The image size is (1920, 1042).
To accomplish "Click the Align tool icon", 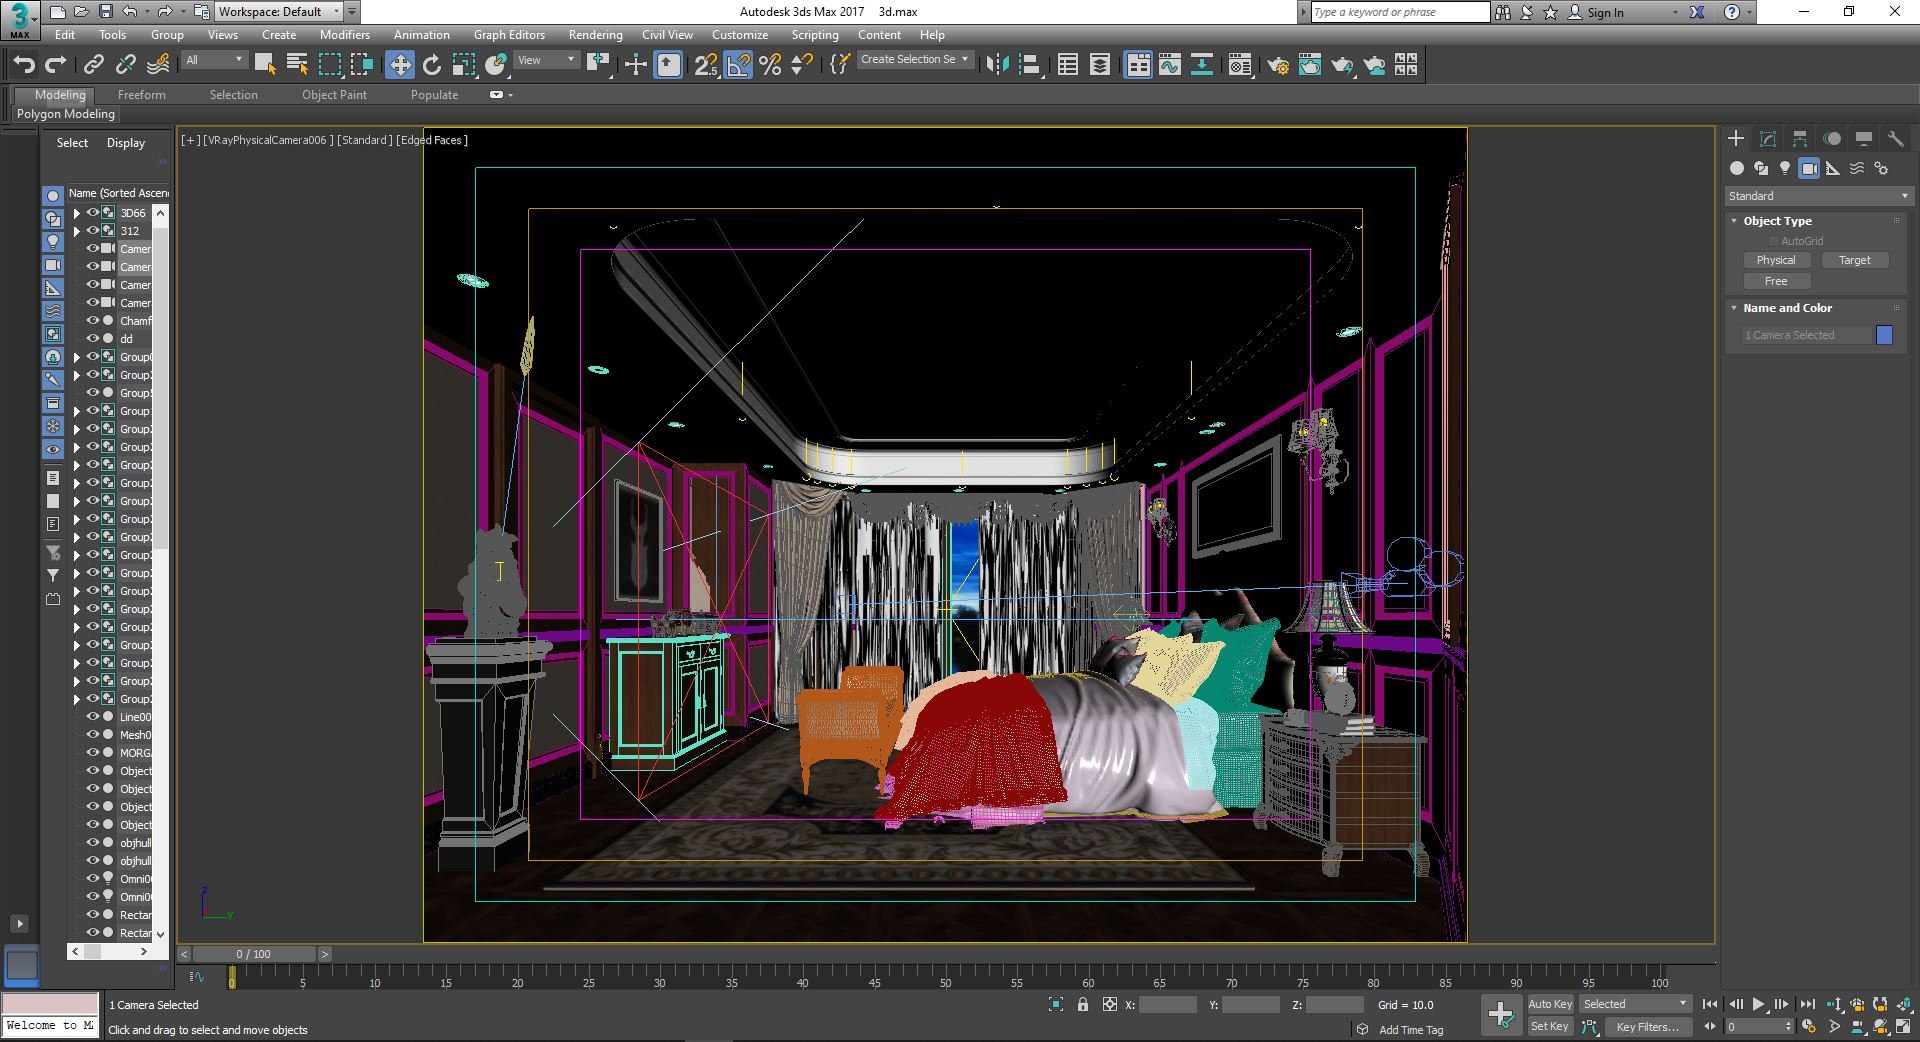I will 1030,65.
